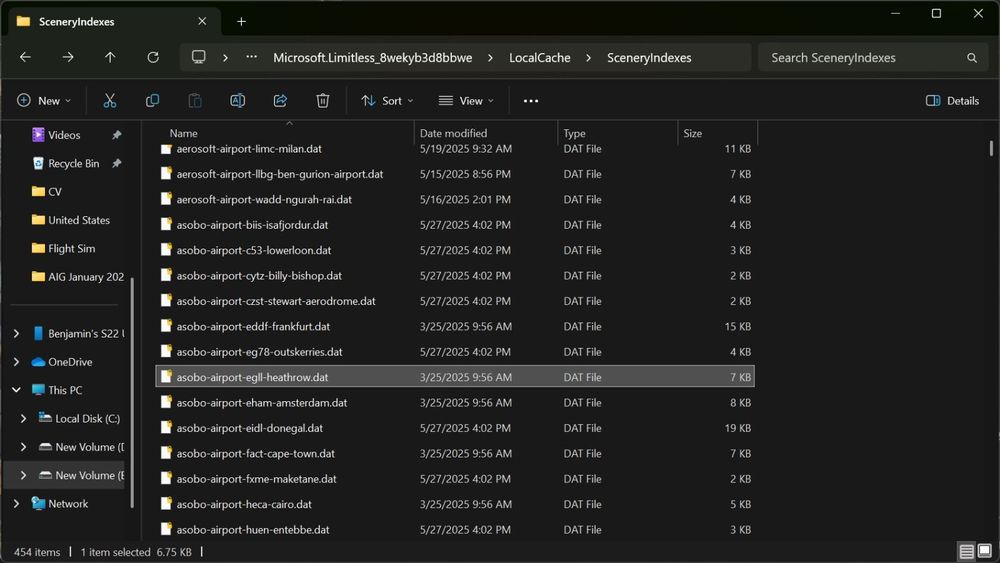Screen dimensions: 1000x563
Task: Click the Rename icon in toolbar
Action: click(x=238, y=100)
